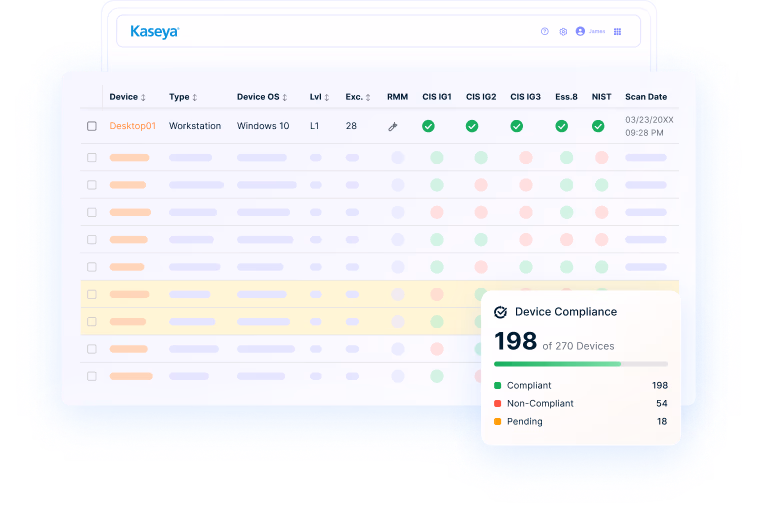This screenshot has width=758, height=520.
Task: Click the CIS IG2 column header
Action: (481, 97)
